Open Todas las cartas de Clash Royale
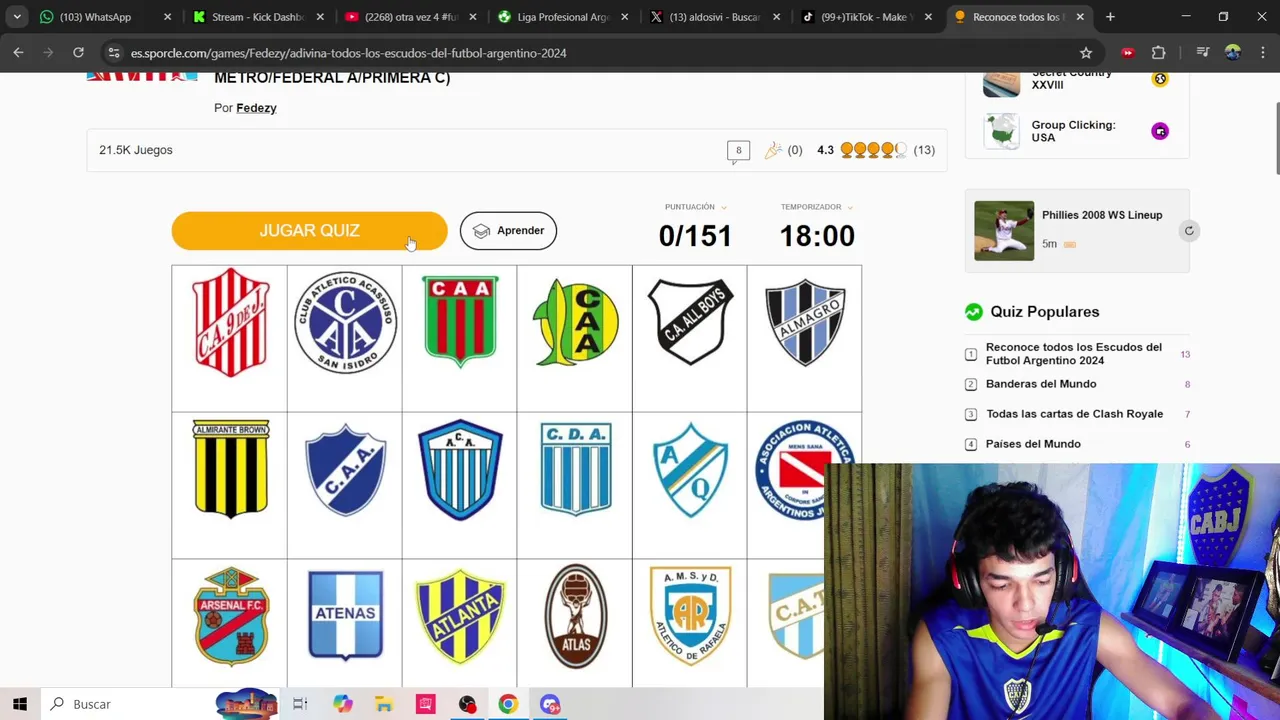 pos(1074,414)
